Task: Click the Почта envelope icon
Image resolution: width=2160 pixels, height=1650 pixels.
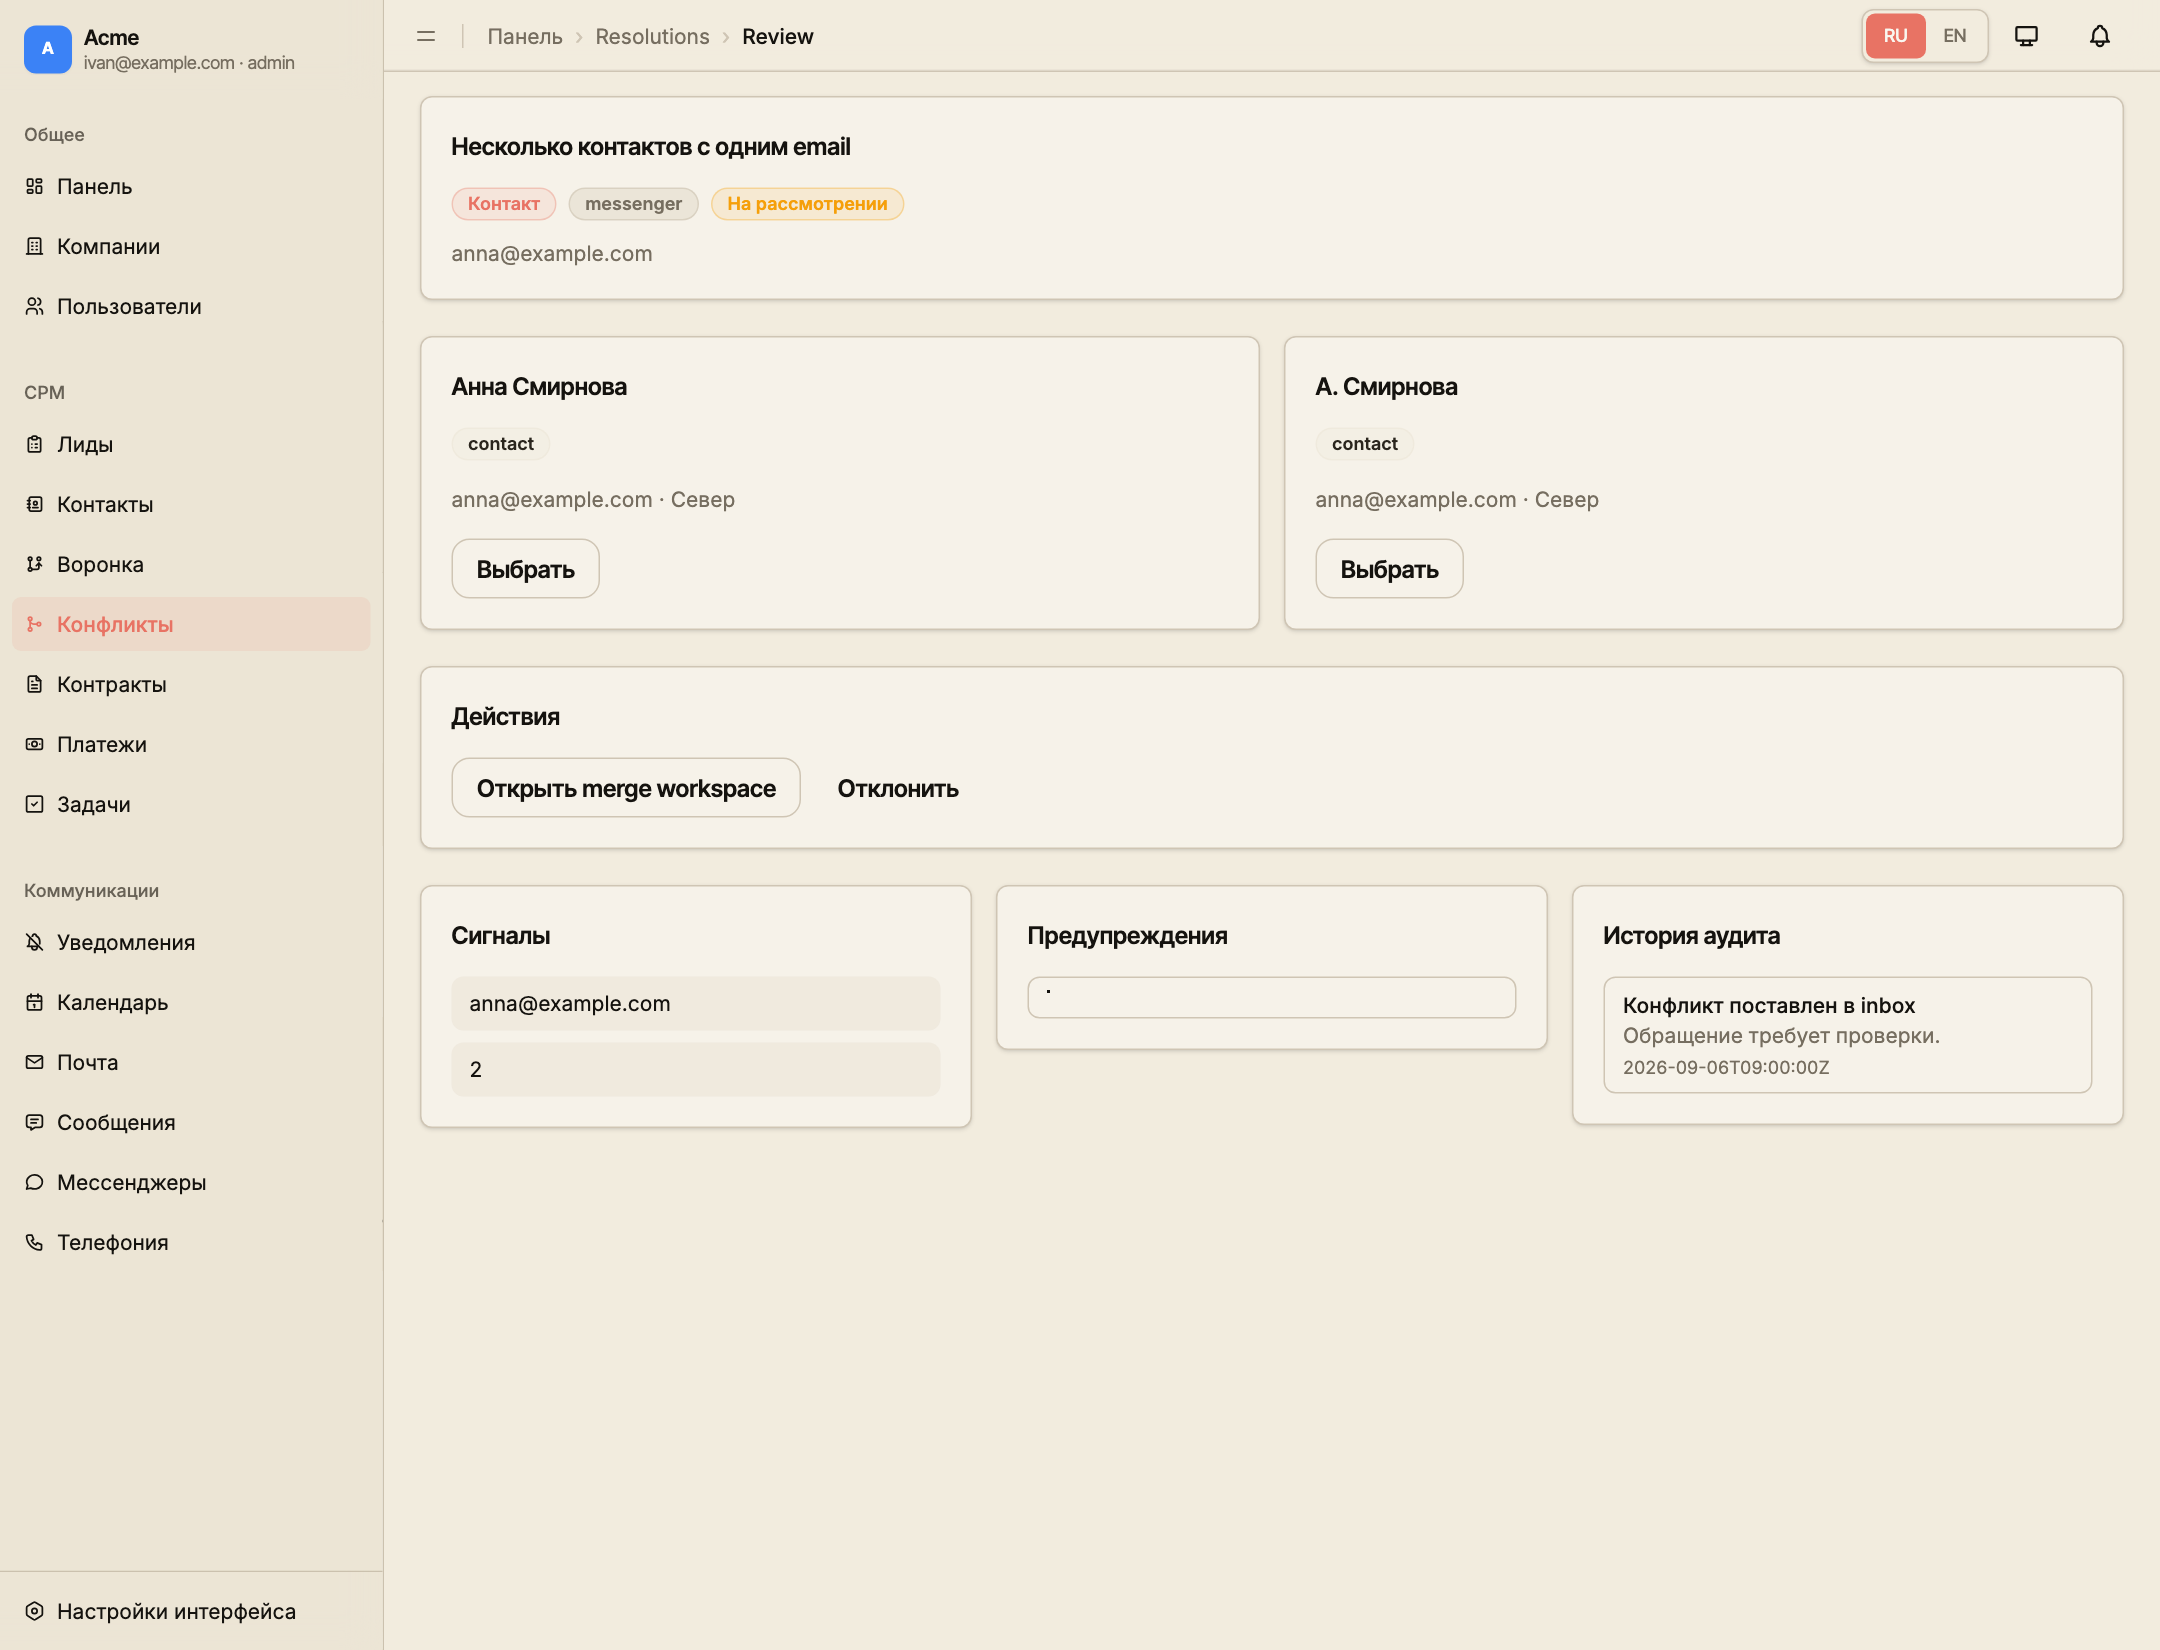Action: pos(35,1062)
